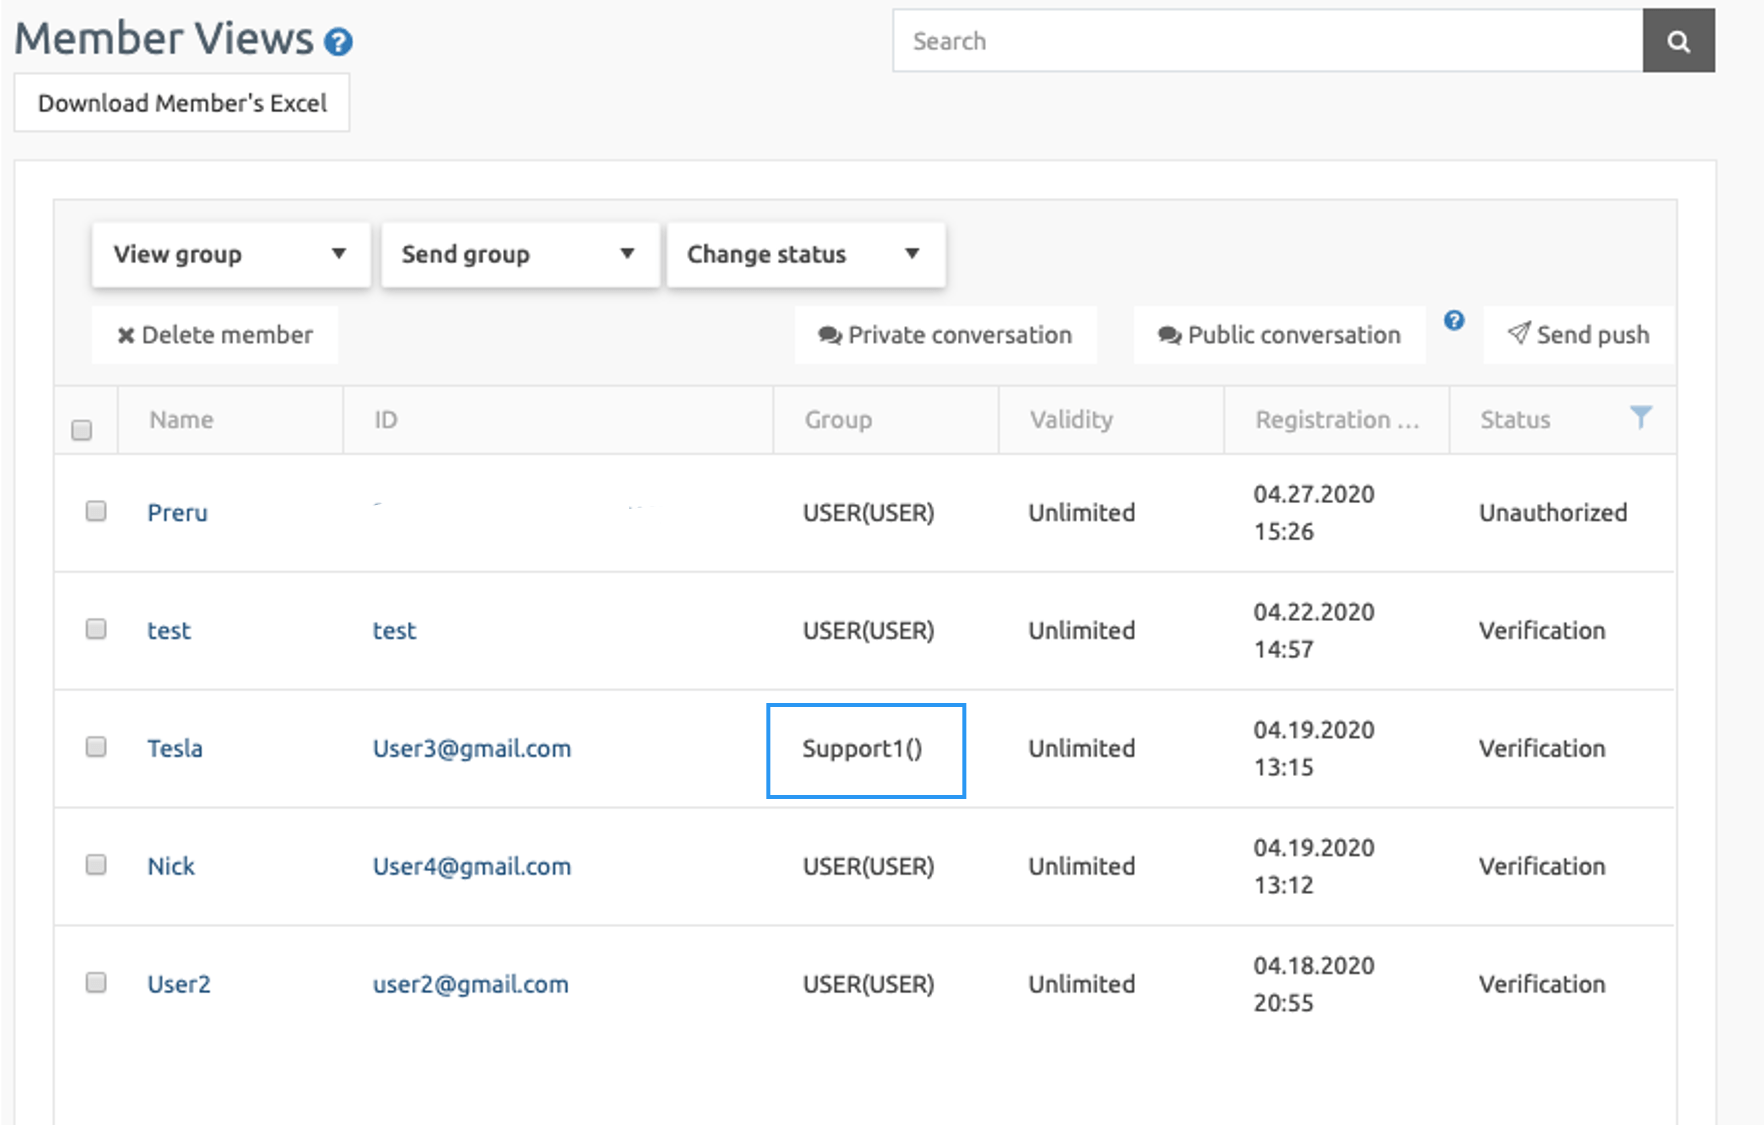The height and width of the screenshot is (1125, 1764).
Task: Click the search magnifier icon button
Action: pos(1678,41)
